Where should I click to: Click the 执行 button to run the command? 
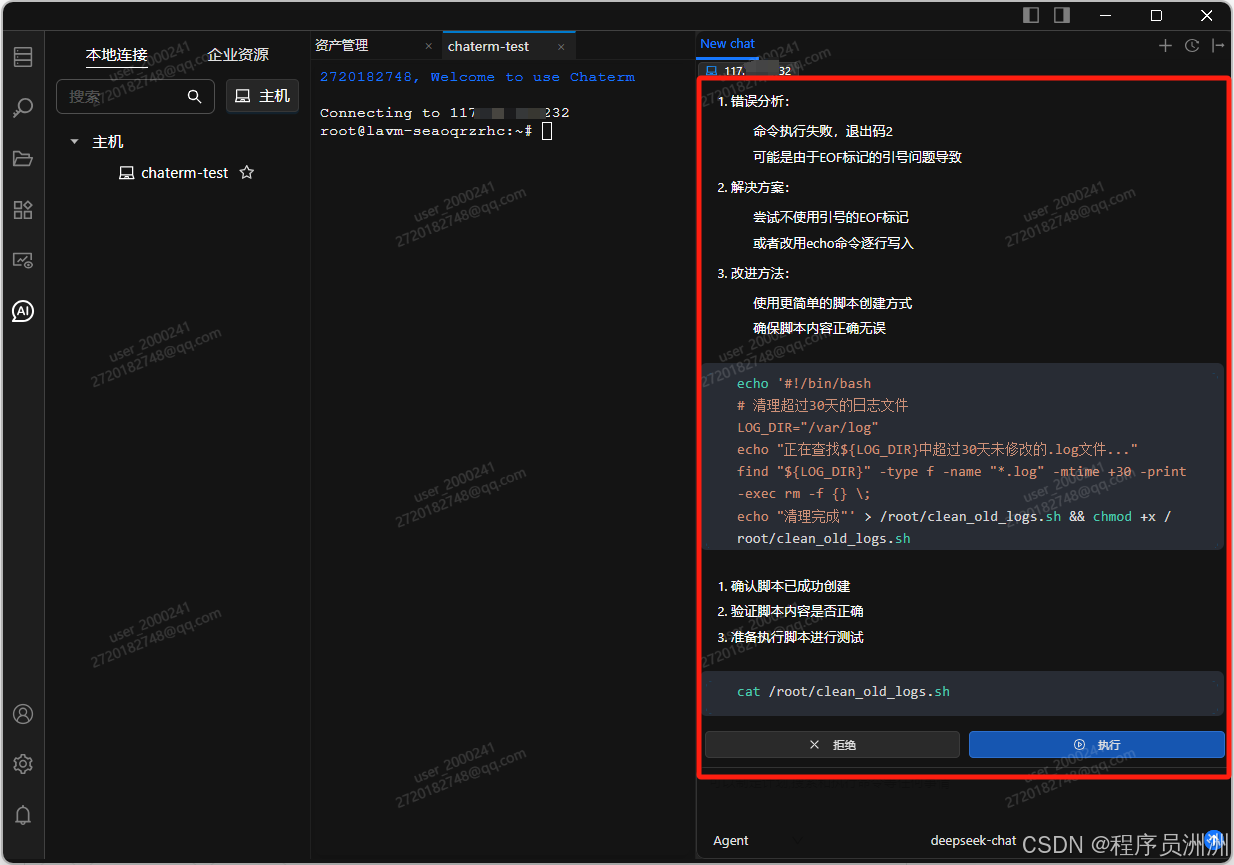click(1096, 744)
